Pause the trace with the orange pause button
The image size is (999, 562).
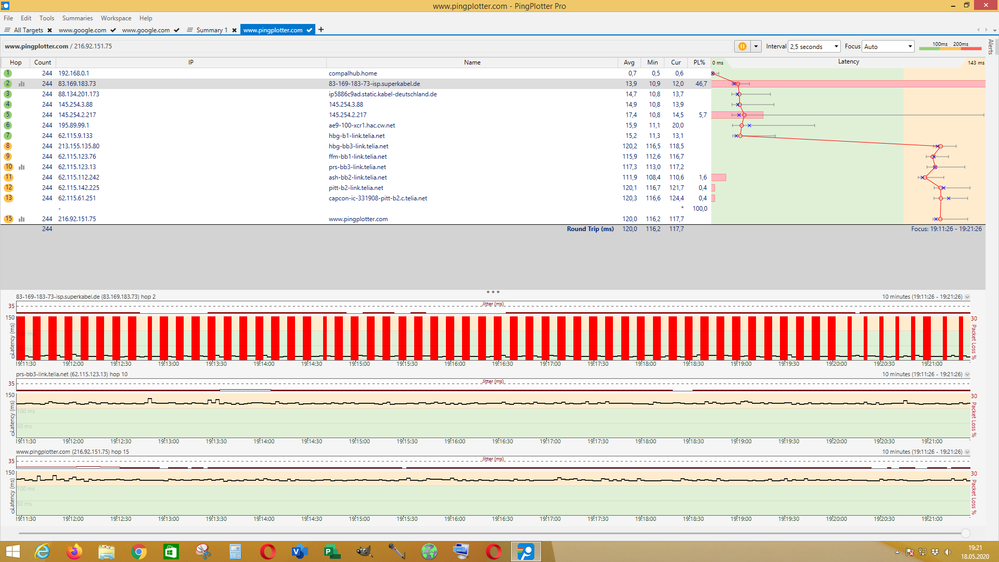coord(743,46)
